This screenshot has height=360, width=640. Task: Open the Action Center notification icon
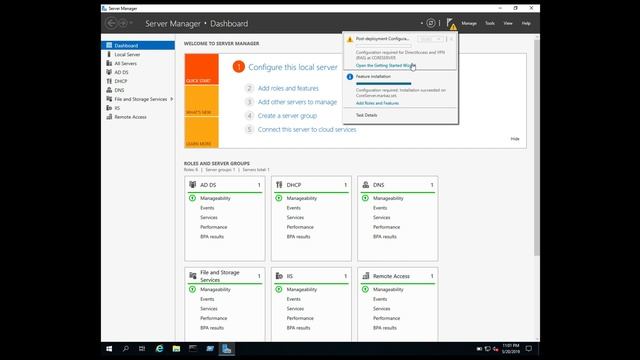point(529,349)
